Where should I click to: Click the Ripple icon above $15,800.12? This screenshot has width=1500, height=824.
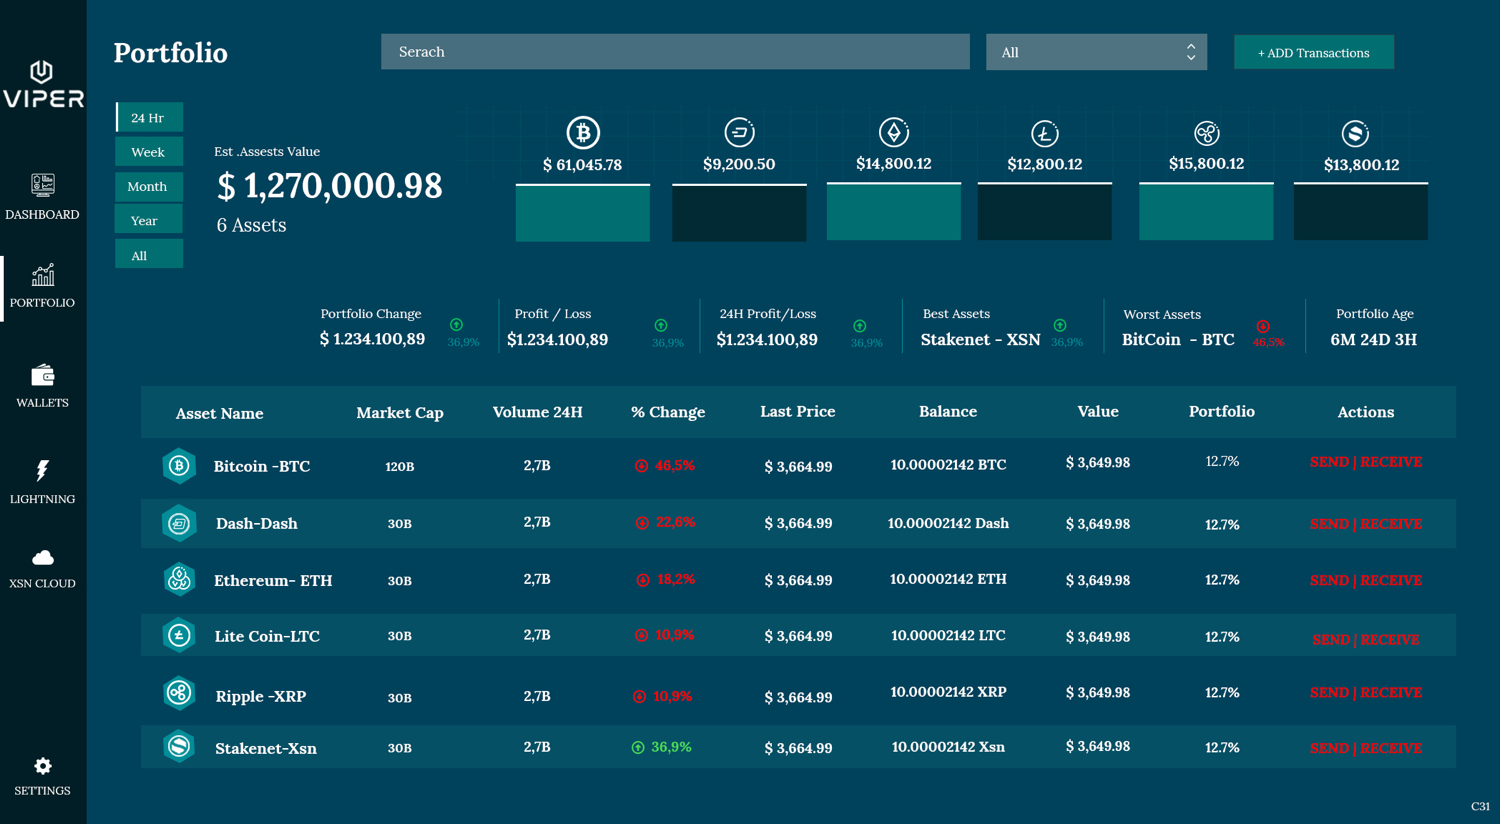(1207, 133)
